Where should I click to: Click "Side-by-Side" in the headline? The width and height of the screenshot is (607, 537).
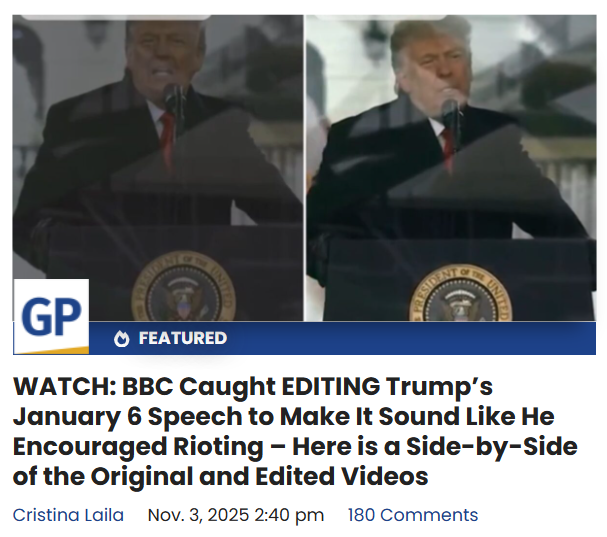[492, 446]
